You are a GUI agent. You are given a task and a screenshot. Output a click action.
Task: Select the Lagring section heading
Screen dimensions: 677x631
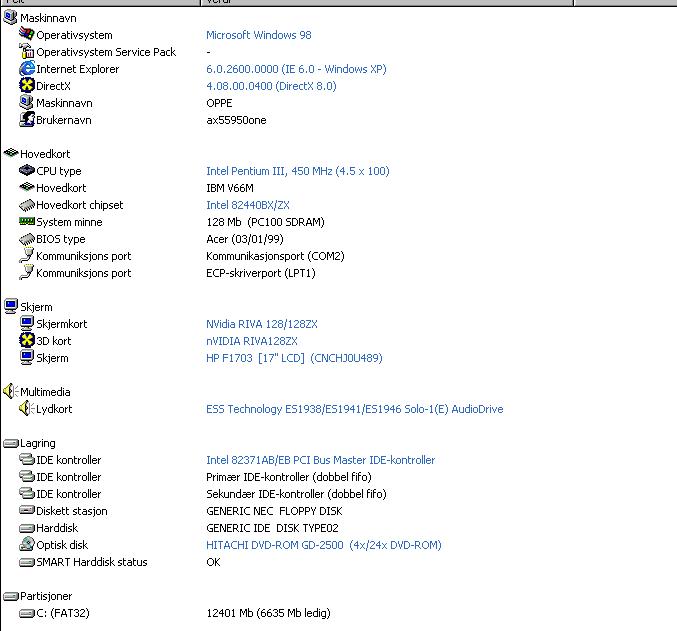point(38,443)
